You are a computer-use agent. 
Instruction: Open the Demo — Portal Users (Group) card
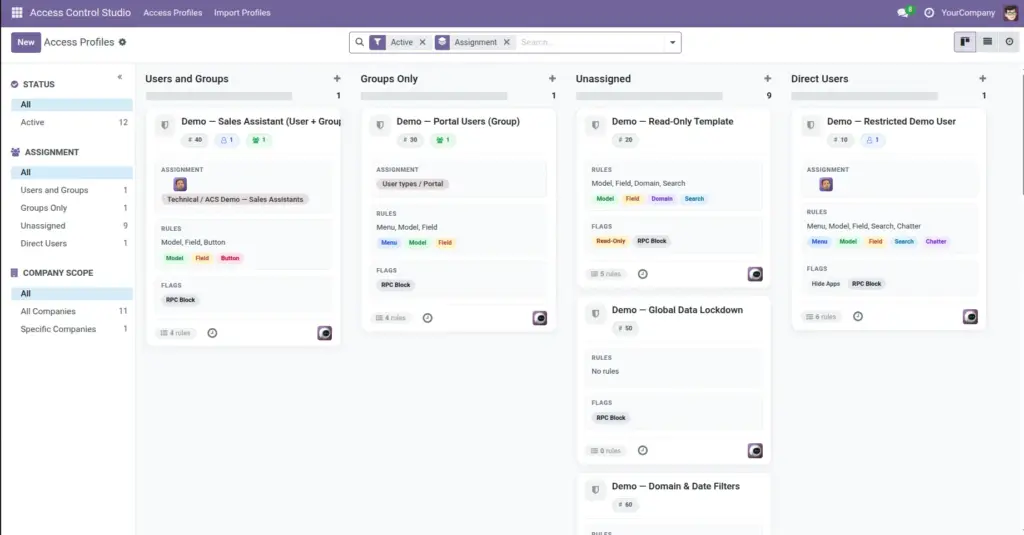tap(458, 122)
